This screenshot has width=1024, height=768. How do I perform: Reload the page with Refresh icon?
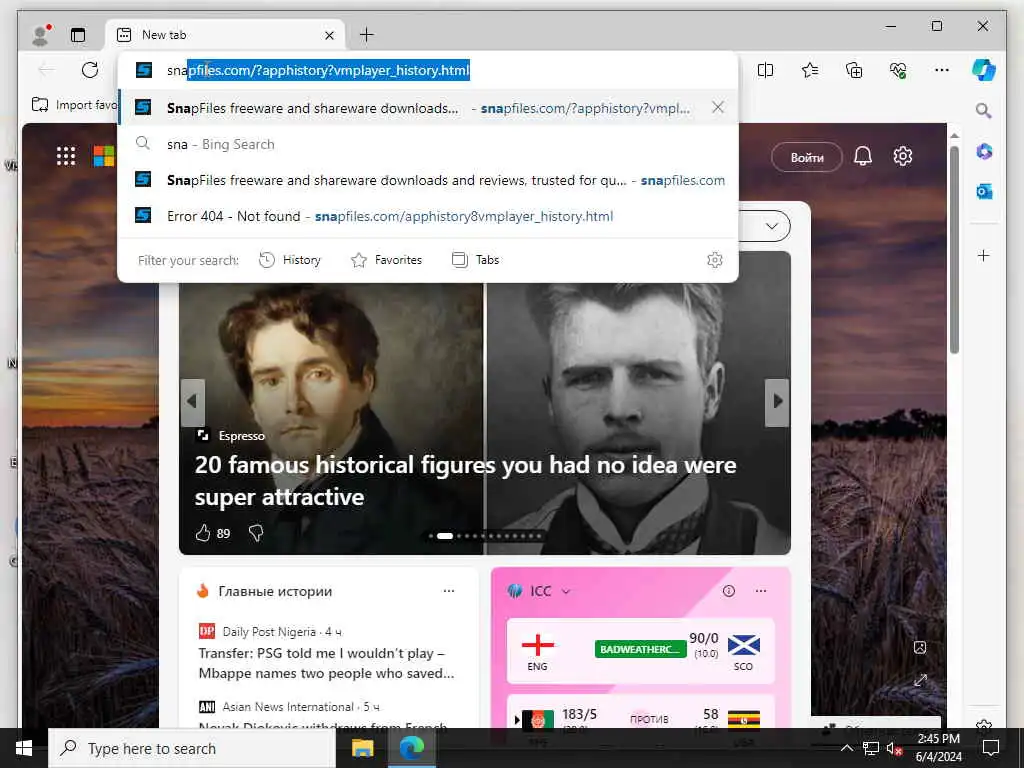[x=90, y=70]
